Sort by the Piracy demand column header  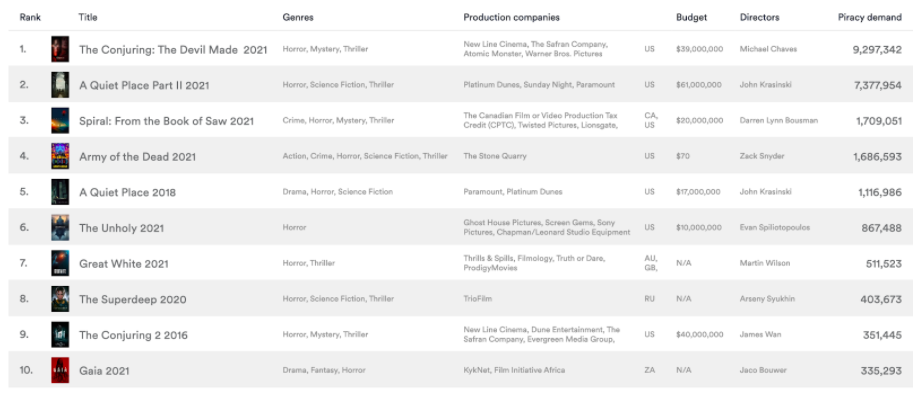point(869,18)
